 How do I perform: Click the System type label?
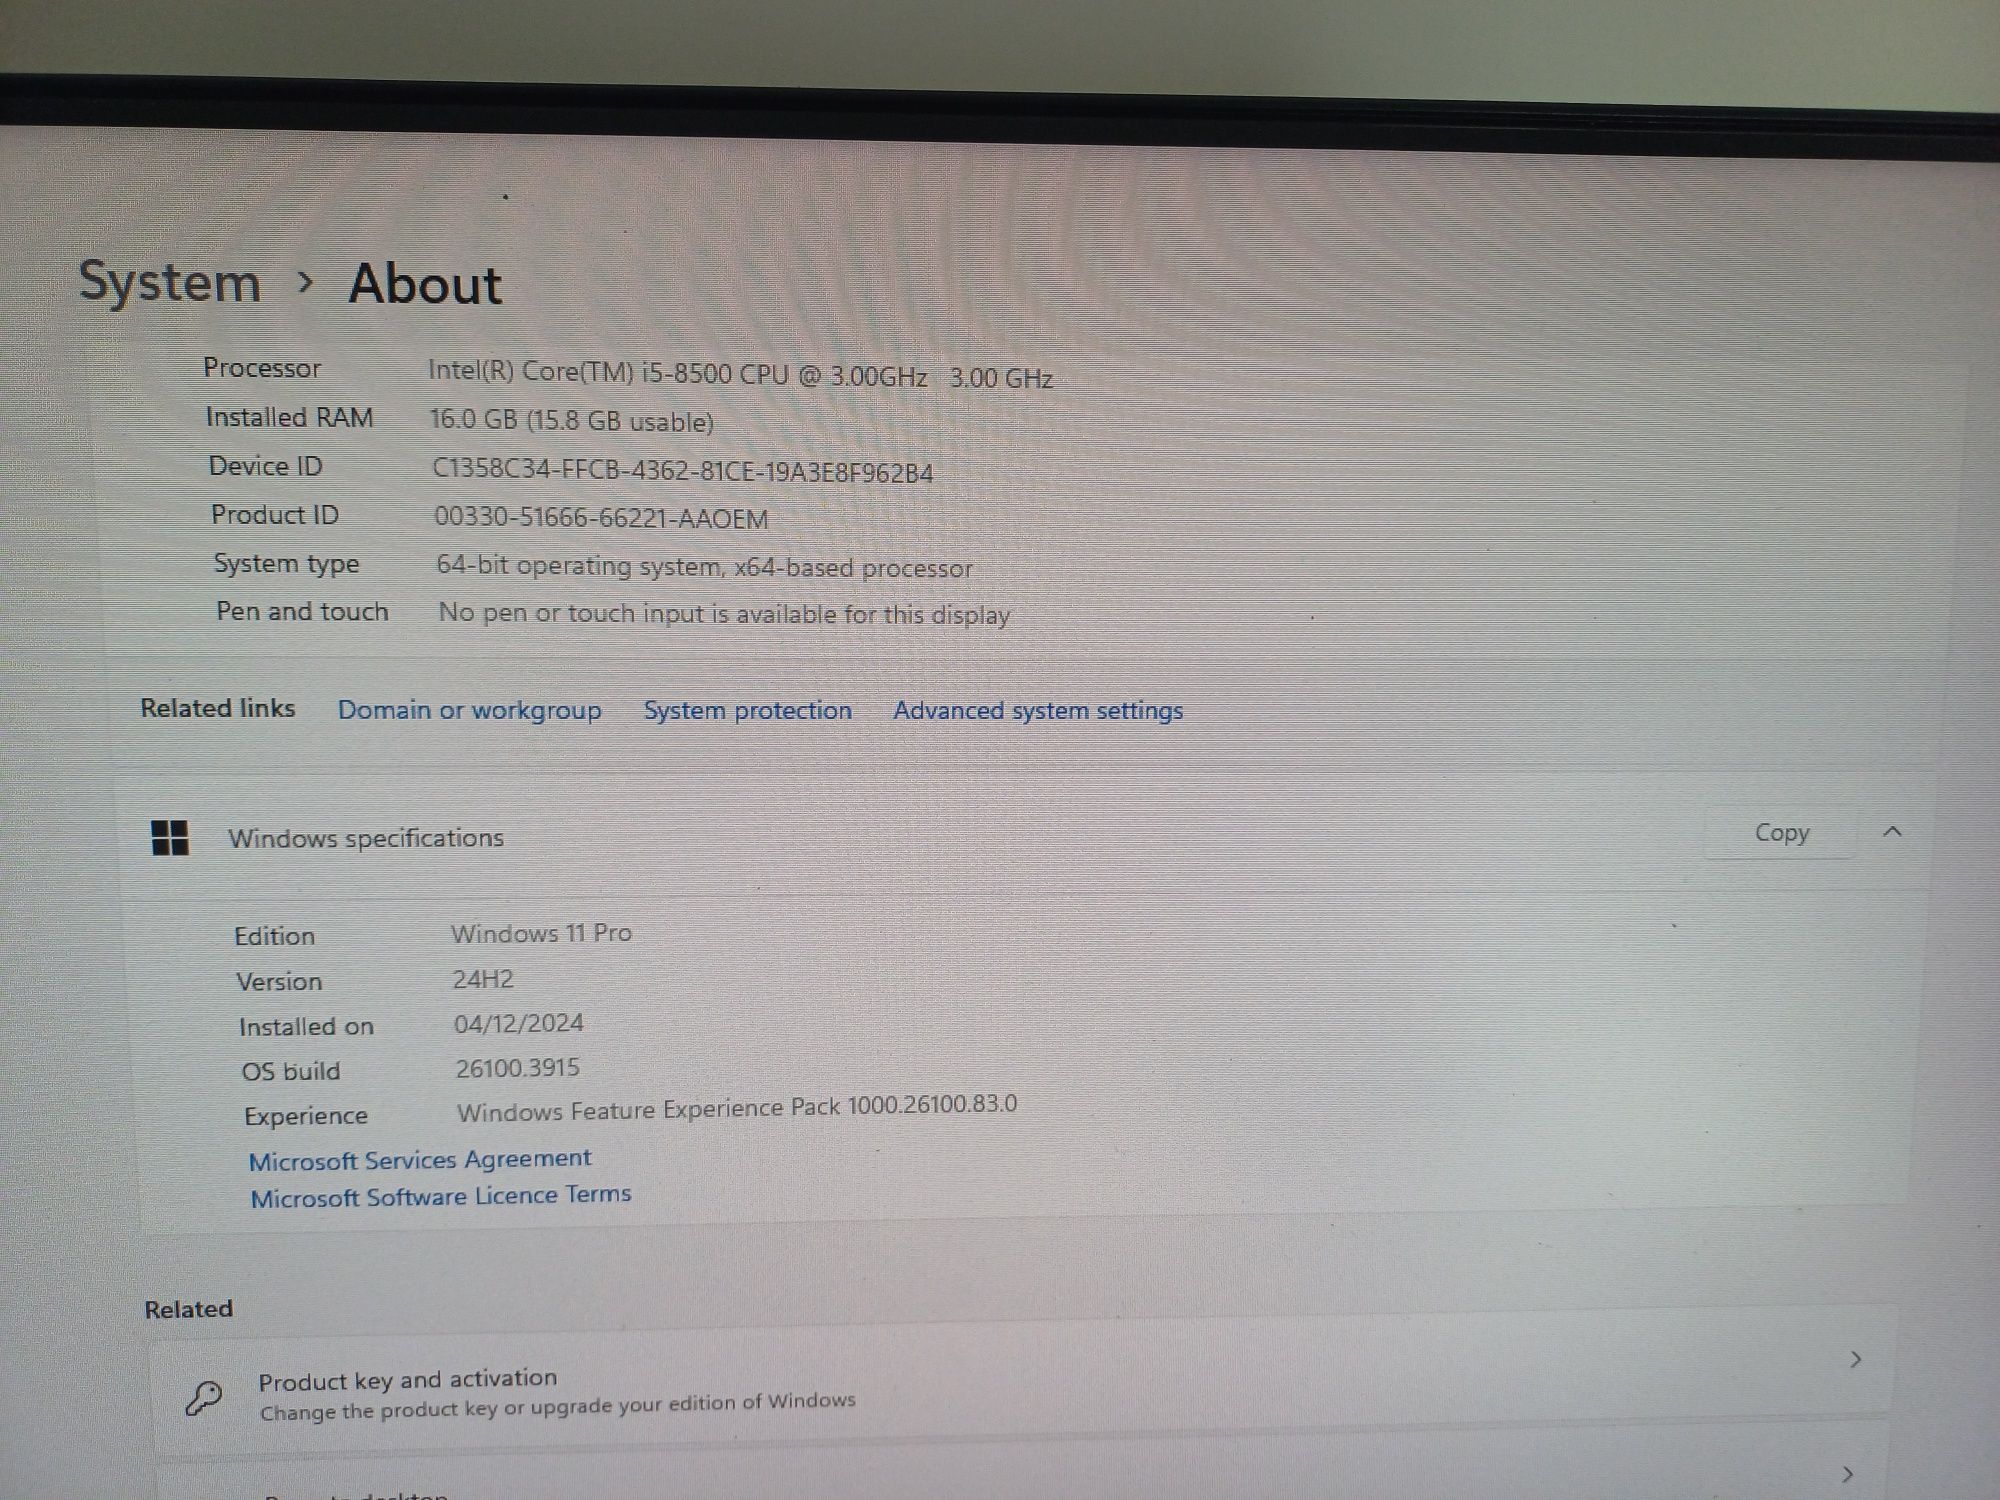click(x=286, y=564)
